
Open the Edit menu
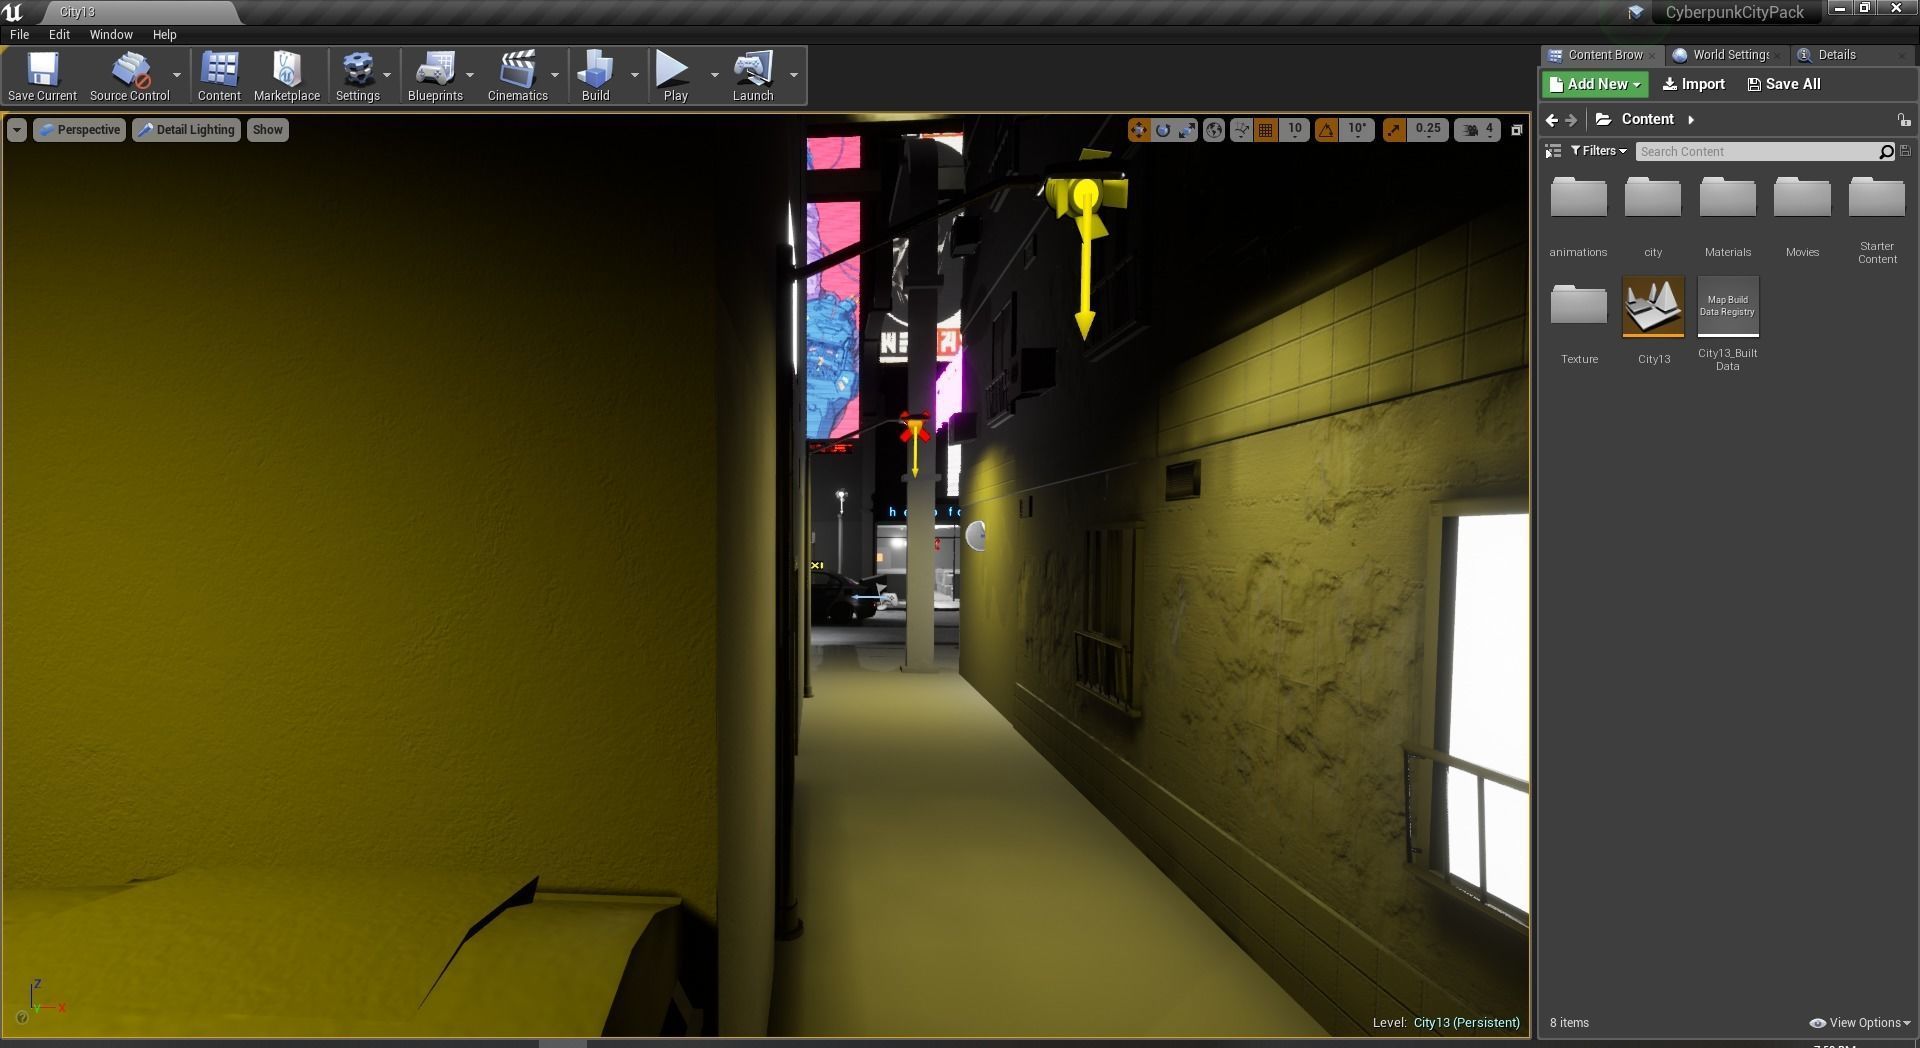[x=59, y=34]
